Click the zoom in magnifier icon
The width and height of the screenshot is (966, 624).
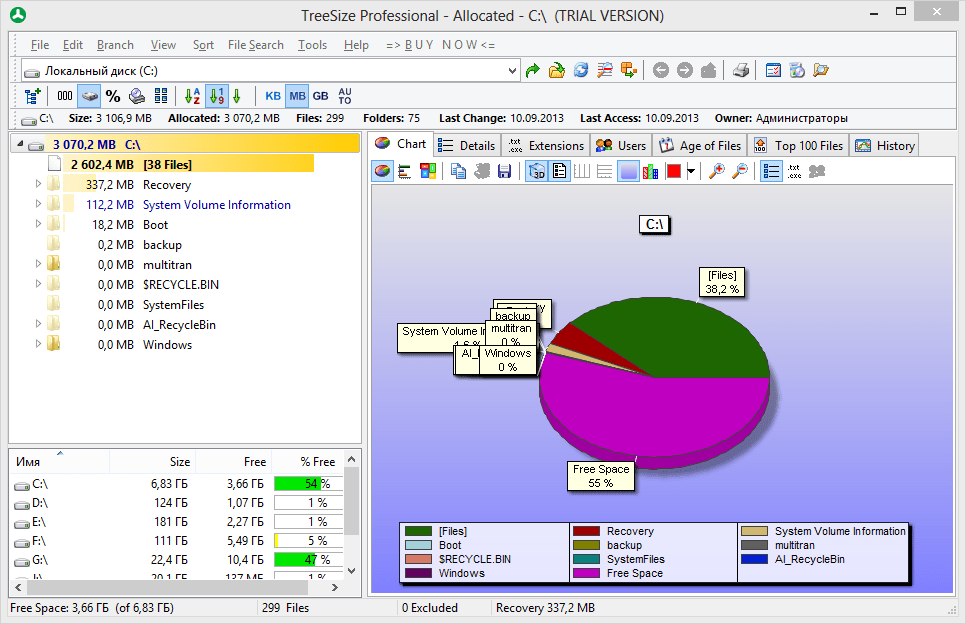716,171
